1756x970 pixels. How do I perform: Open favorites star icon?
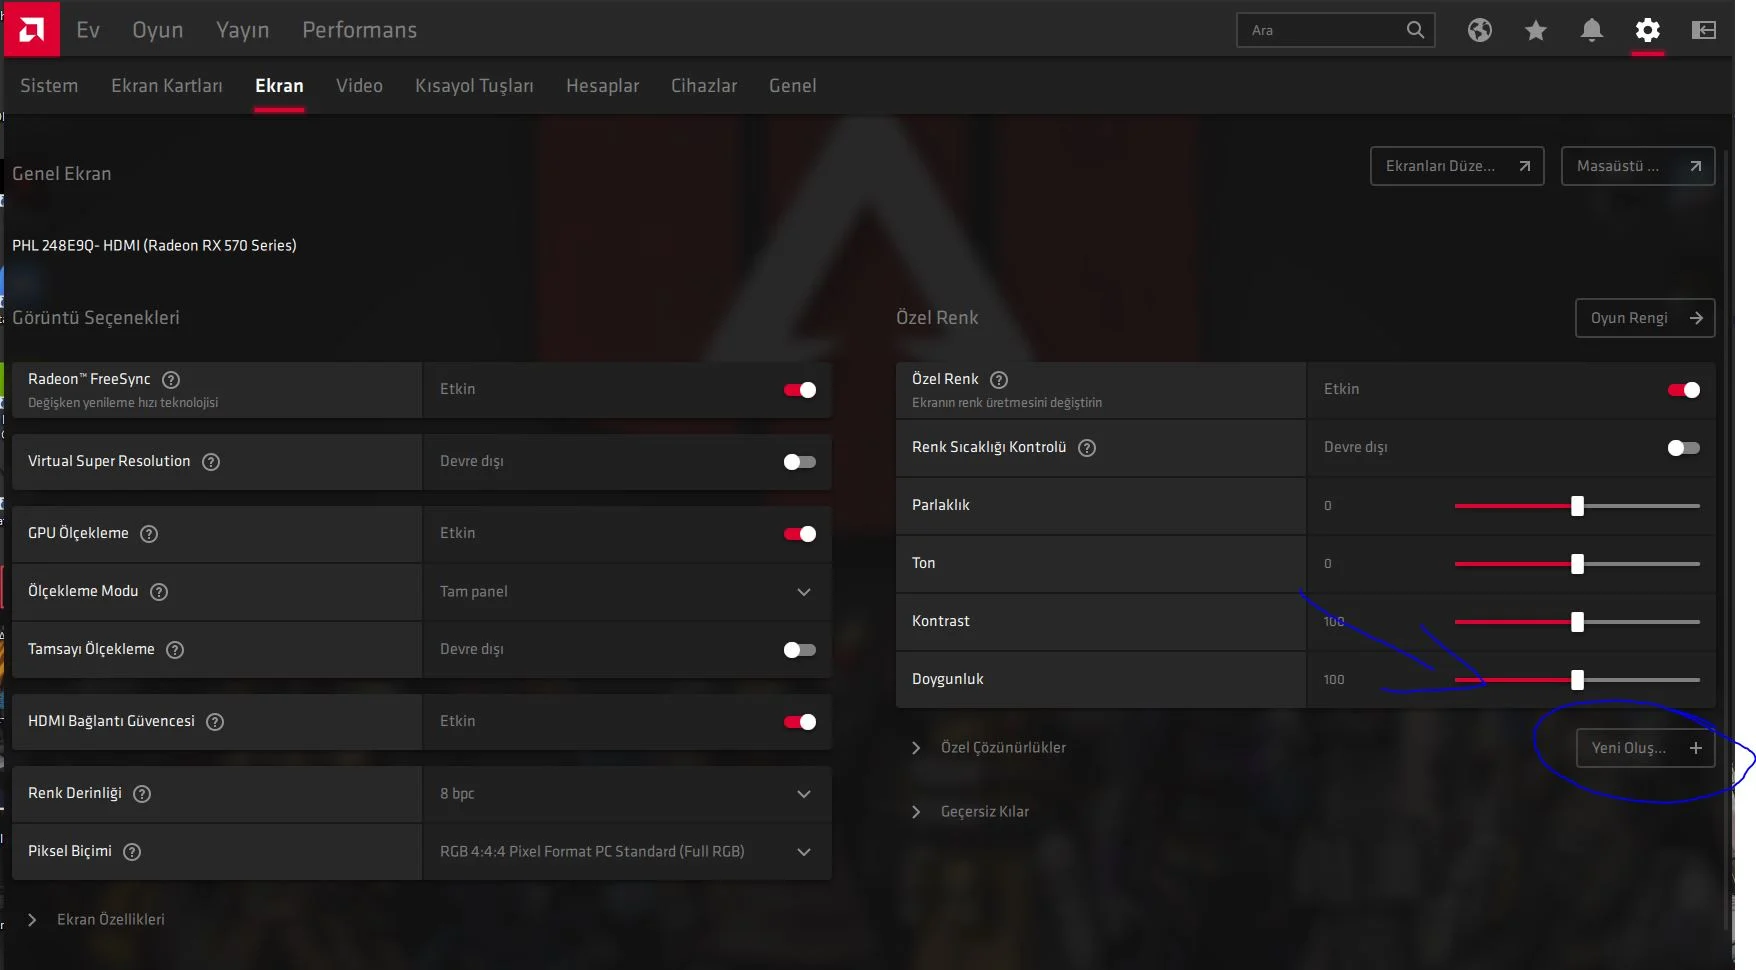[1535, 30]
